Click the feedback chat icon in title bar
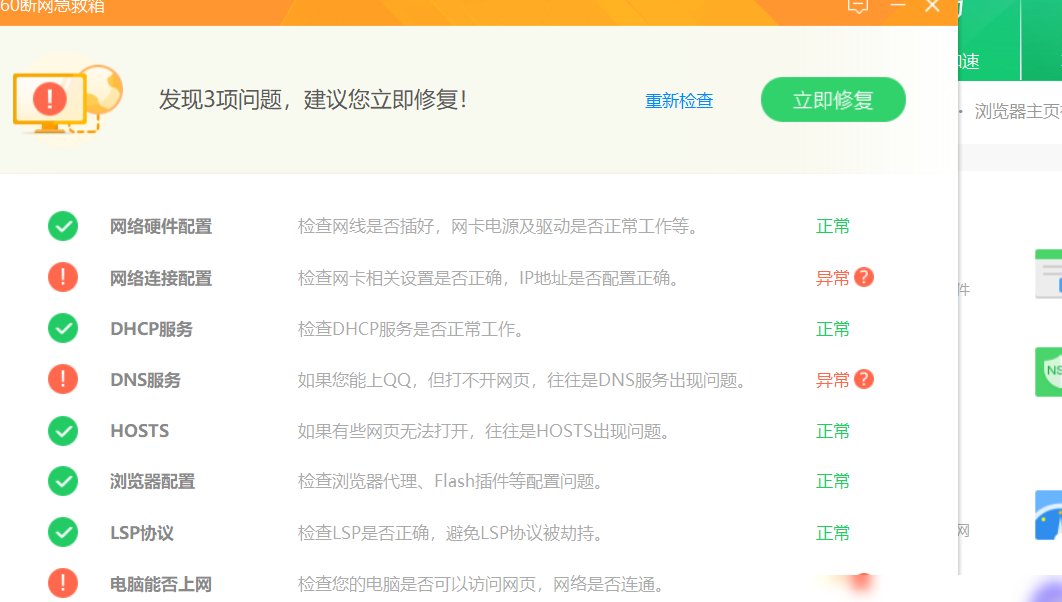Viewport: 1062px width, 602px height. tap(857, 6)
